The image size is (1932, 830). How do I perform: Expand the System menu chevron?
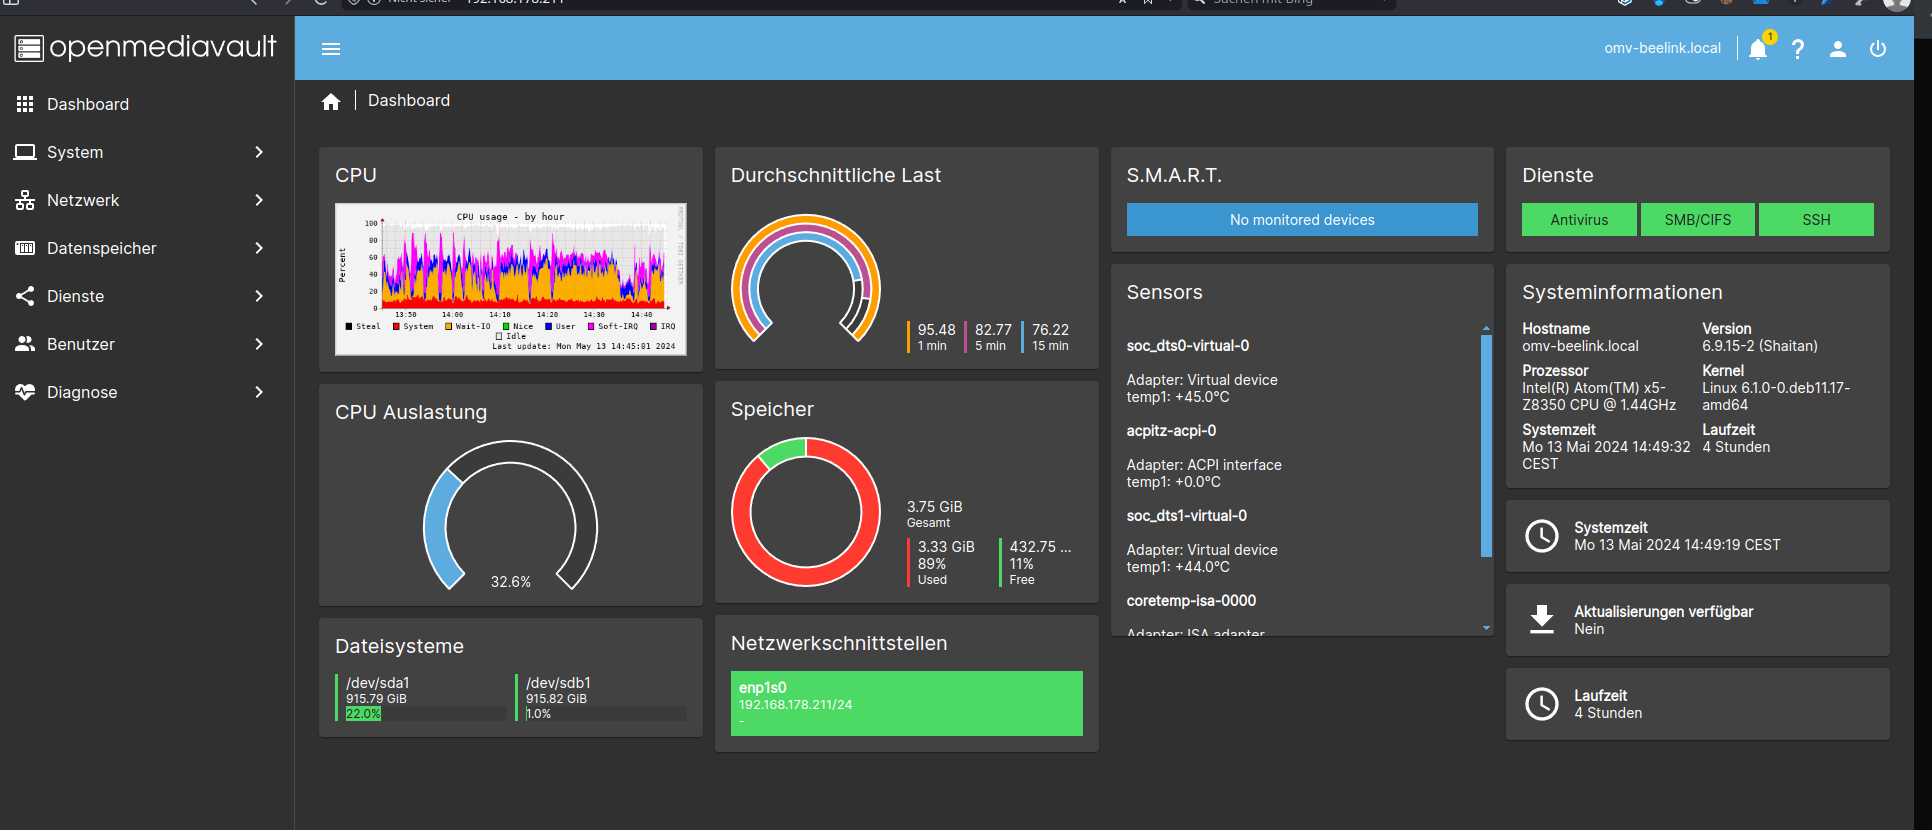[259, 152]
